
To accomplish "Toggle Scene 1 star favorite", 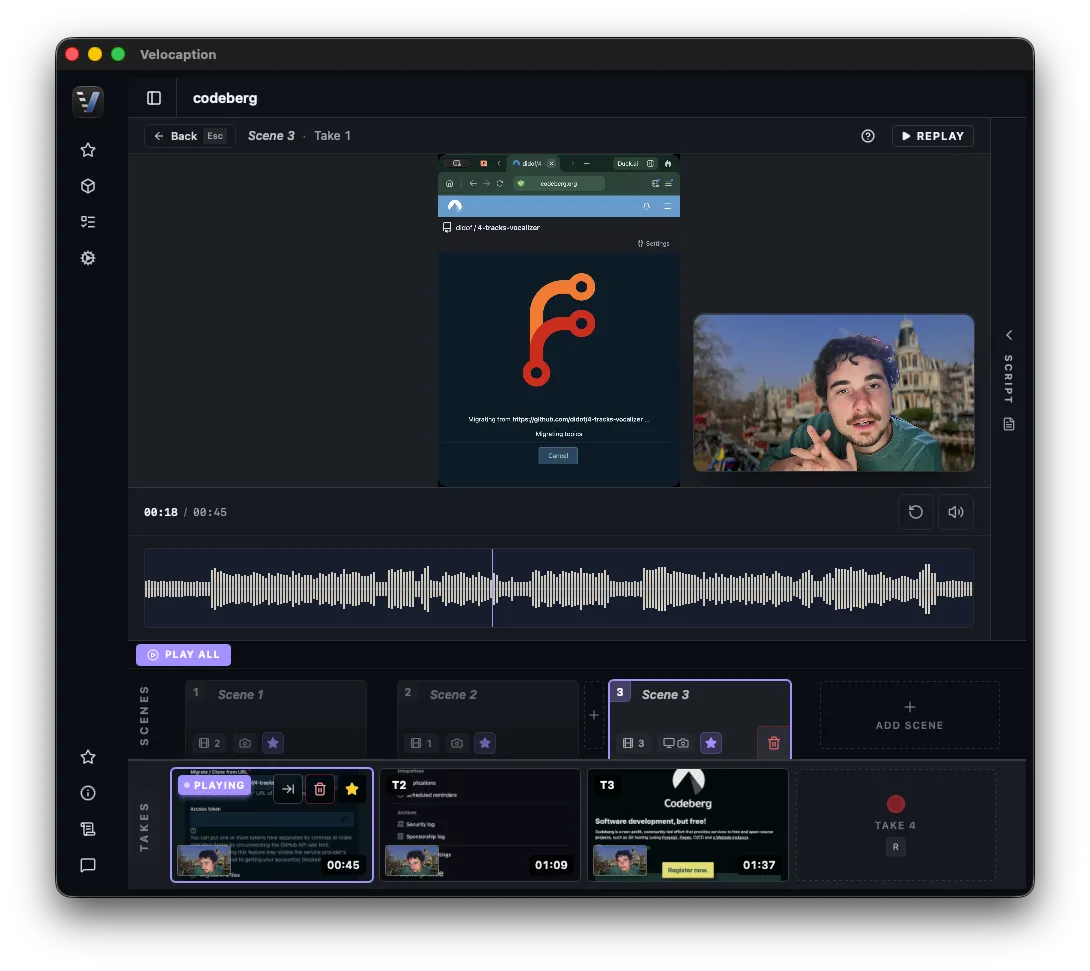I will tap(273, 743).
